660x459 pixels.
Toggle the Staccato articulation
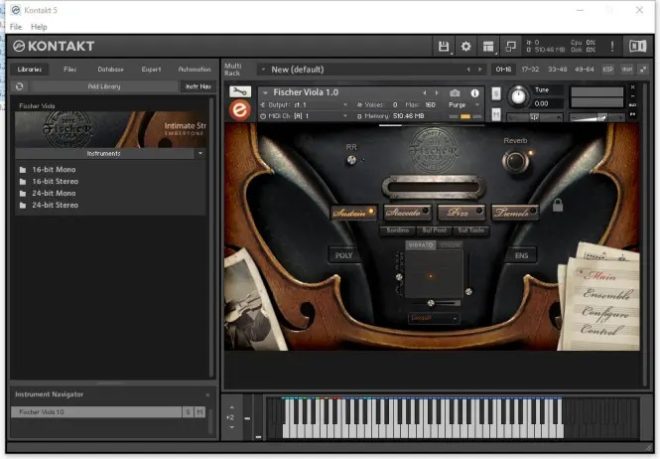(407, 212)
